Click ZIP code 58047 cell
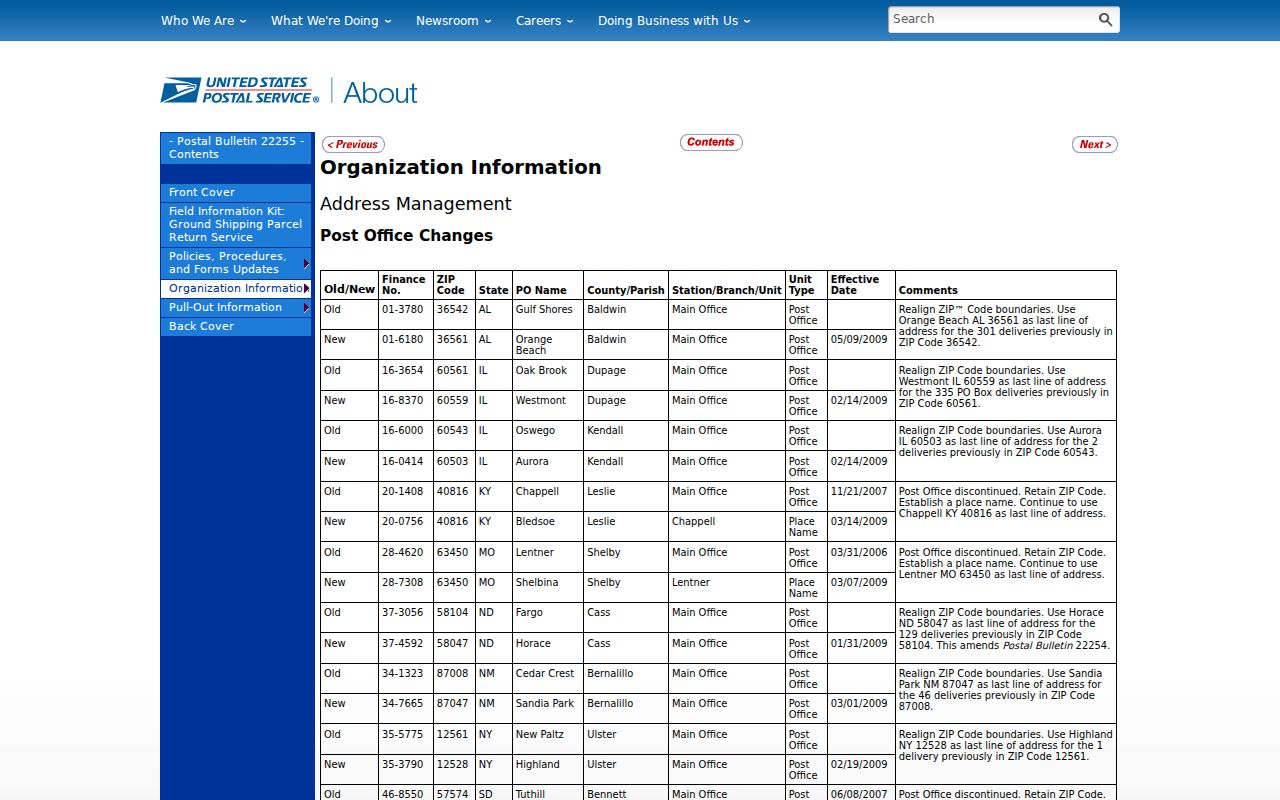 click(454, 648)
